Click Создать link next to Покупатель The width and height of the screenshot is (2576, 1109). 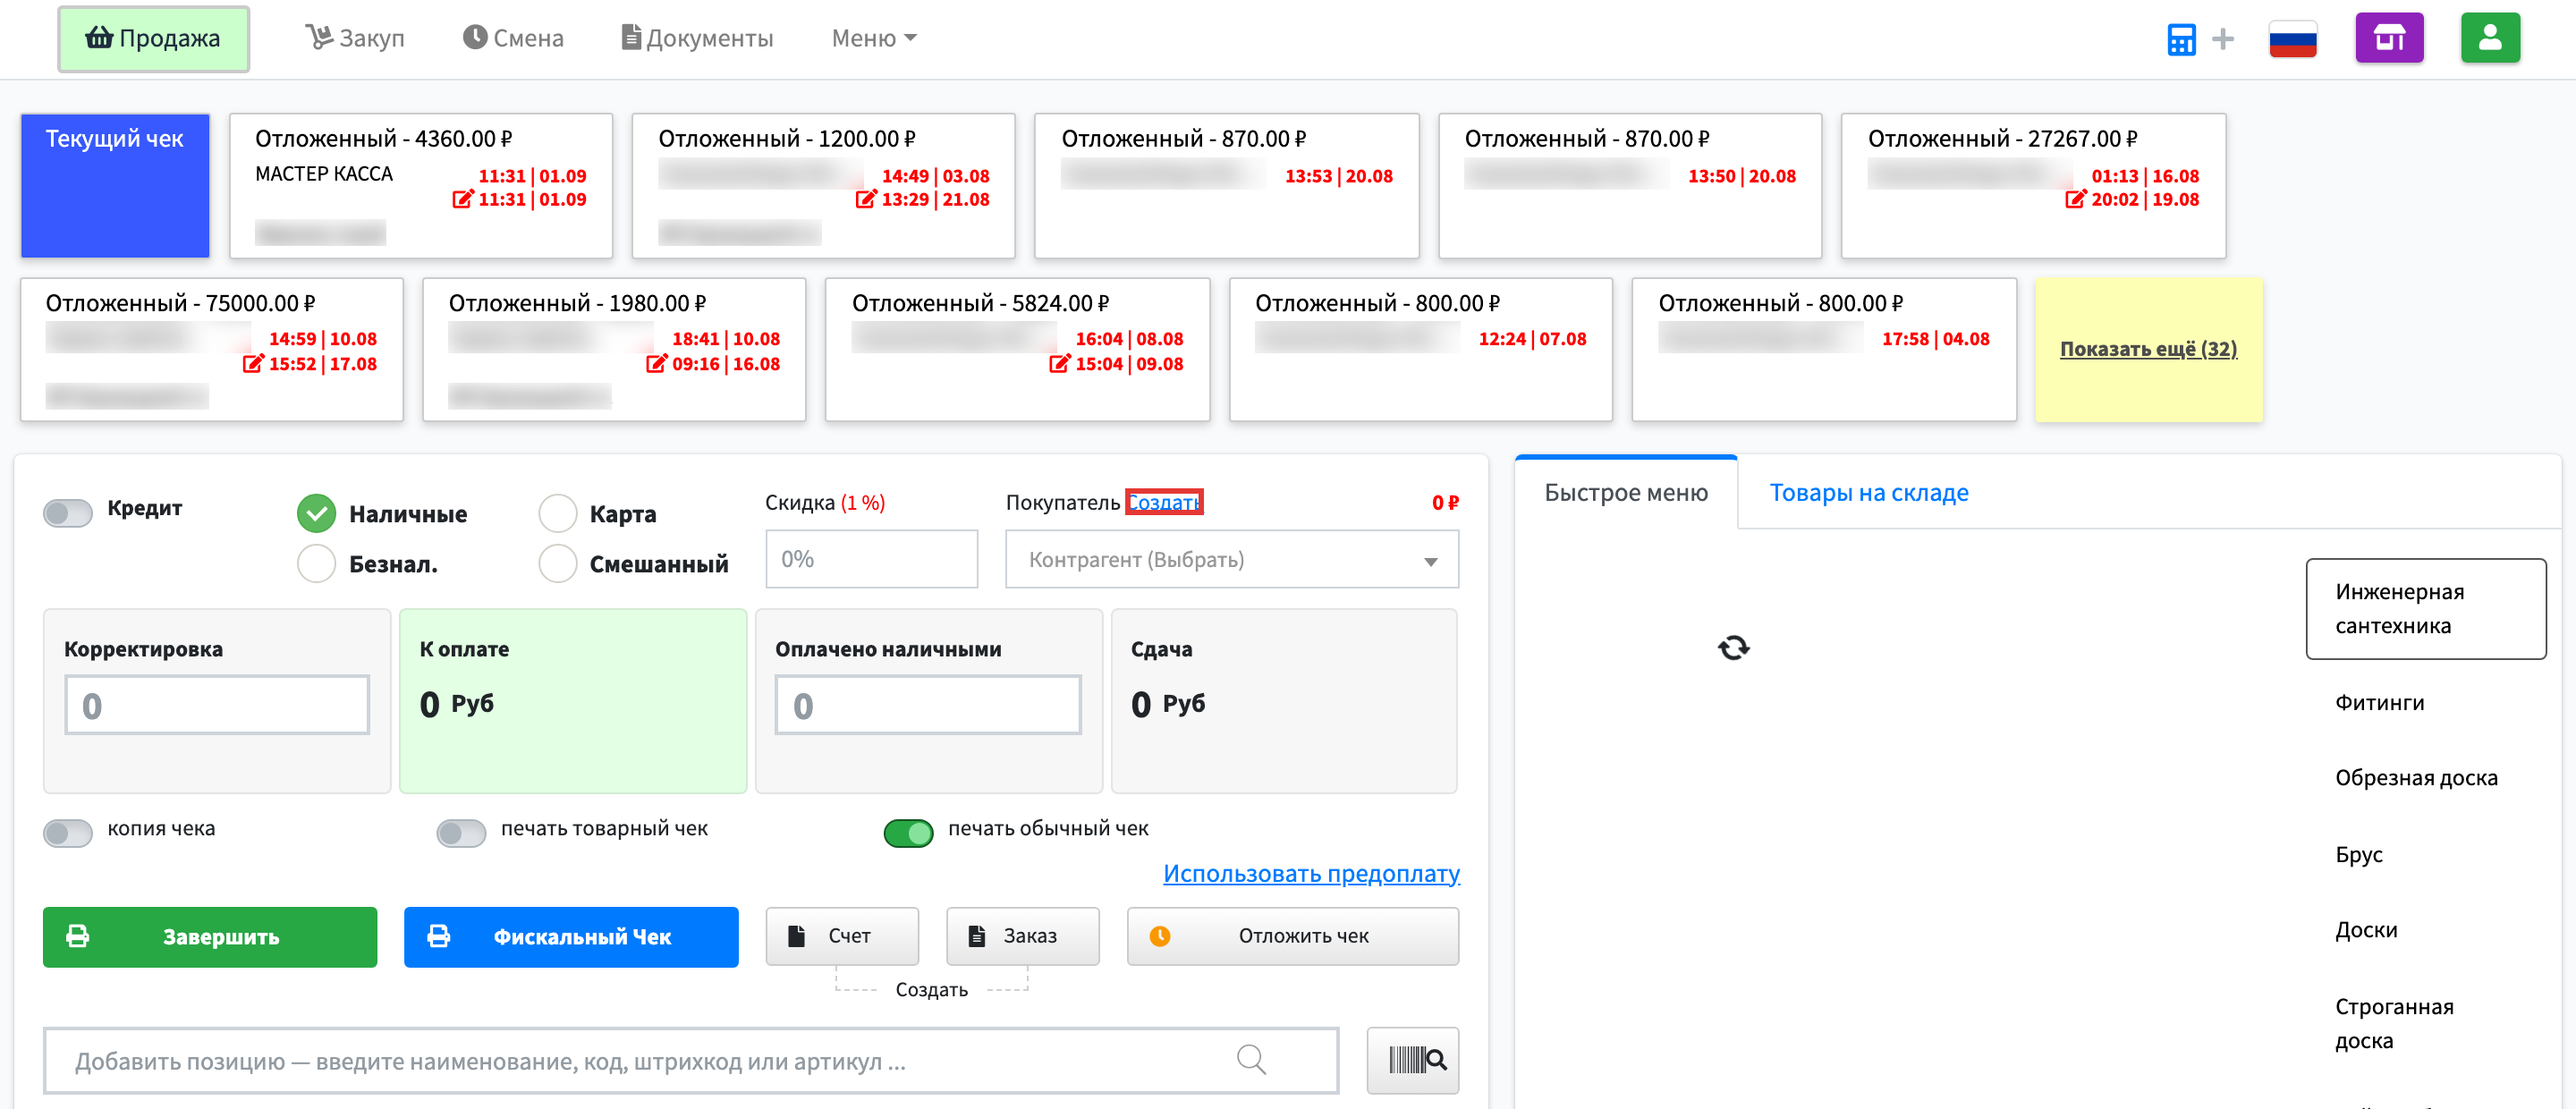[x=1163, y=502]
